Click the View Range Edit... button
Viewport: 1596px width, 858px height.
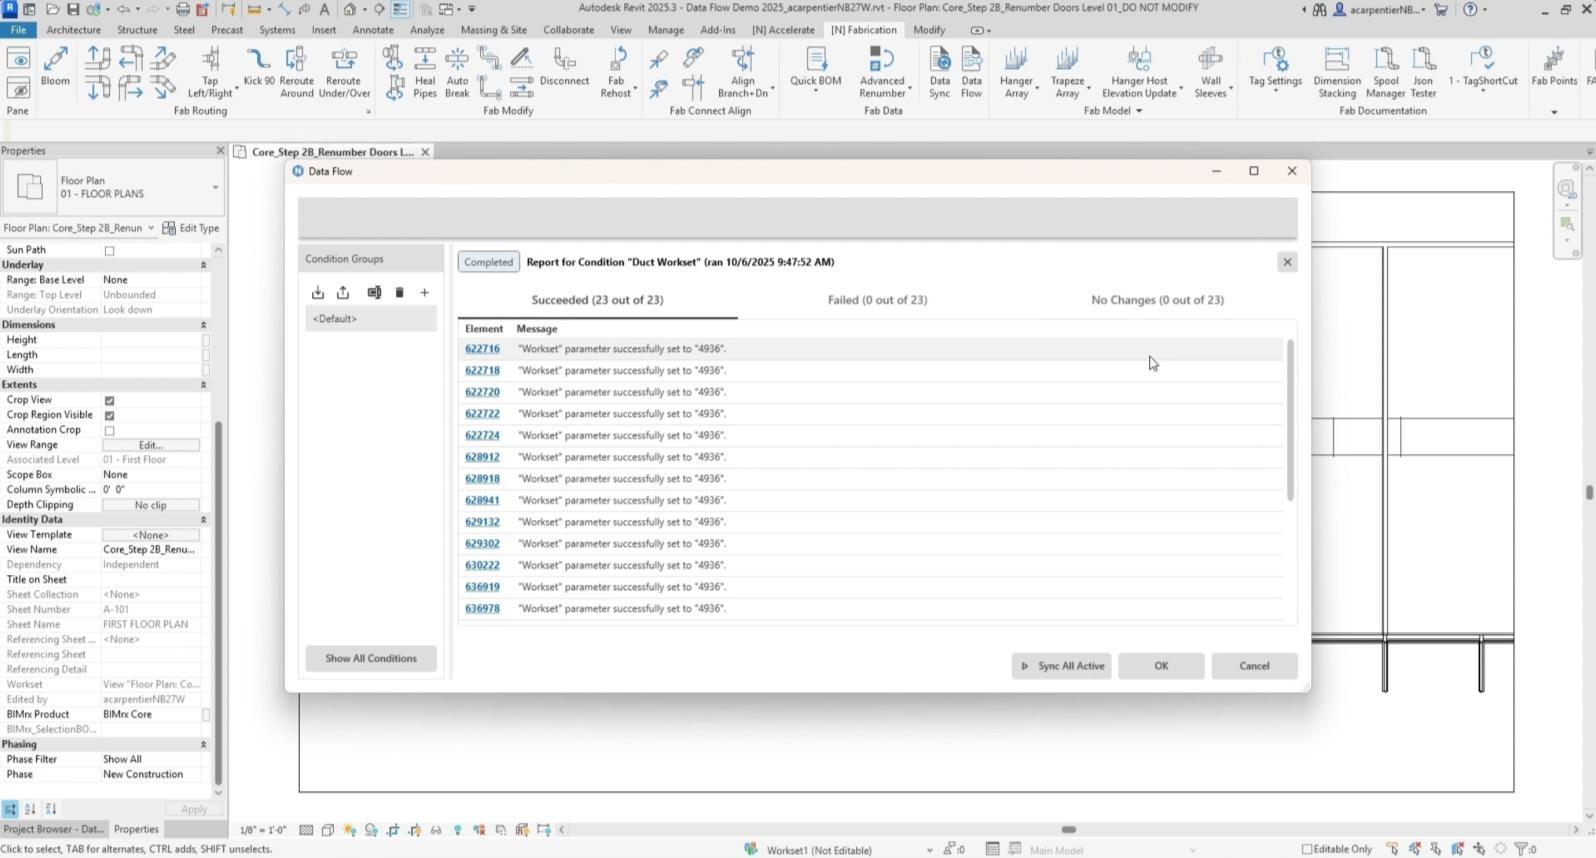[x=151, y=445]
